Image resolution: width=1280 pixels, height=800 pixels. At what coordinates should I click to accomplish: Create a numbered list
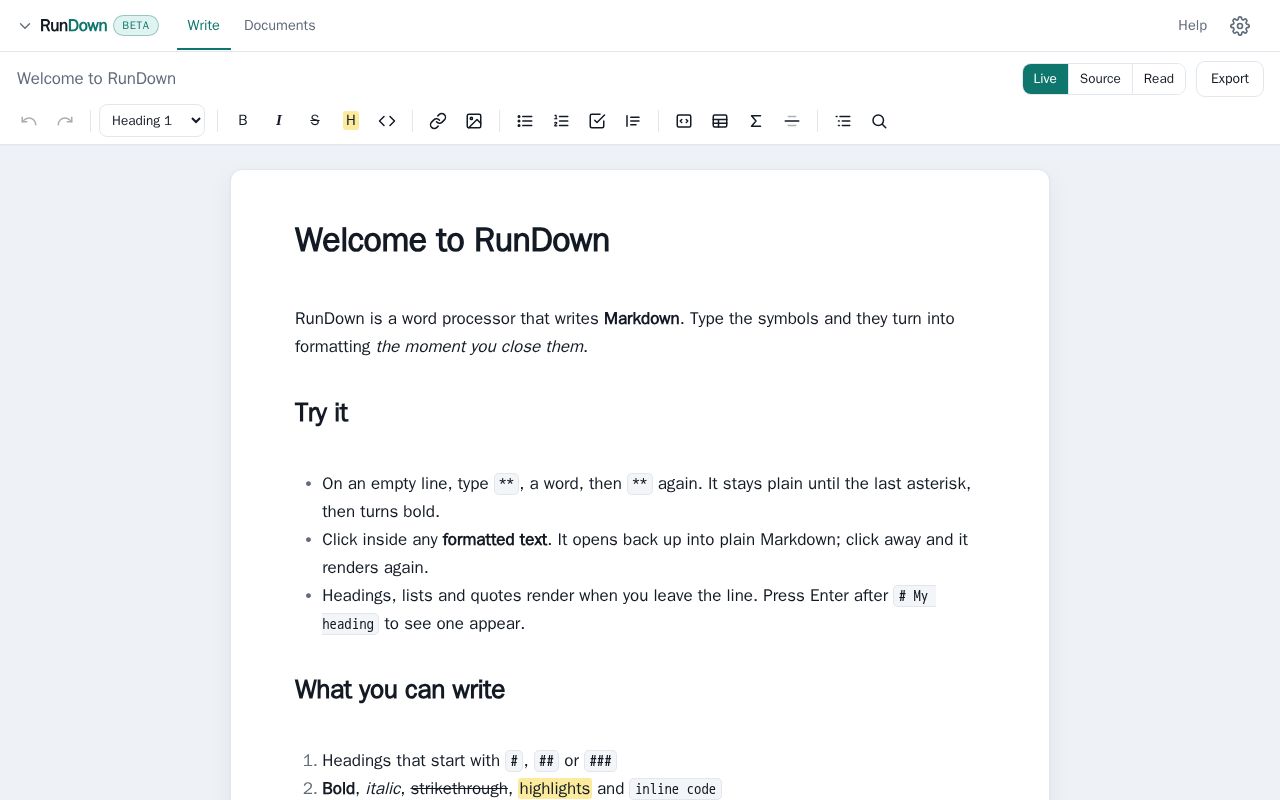click(x=561, y=121)
